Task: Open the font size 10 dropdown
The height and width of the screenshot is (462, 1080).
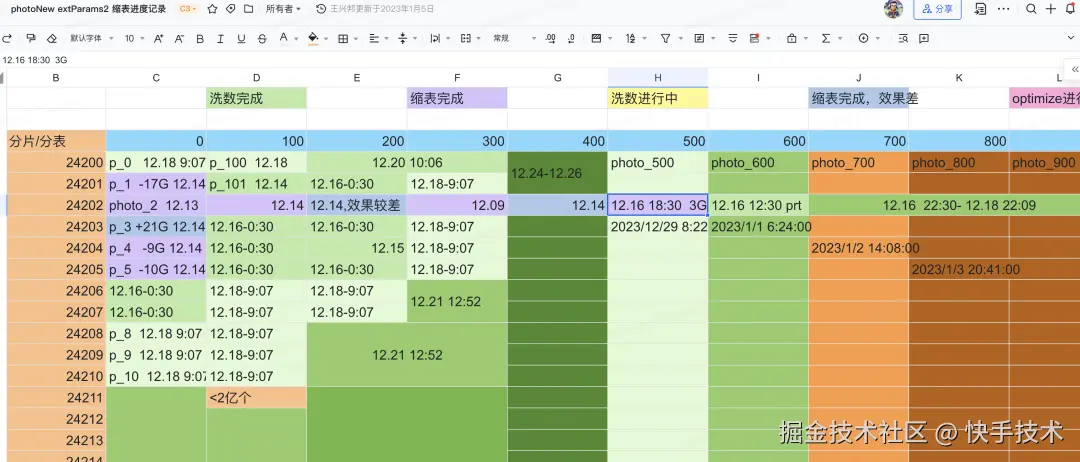Action: 133,39
